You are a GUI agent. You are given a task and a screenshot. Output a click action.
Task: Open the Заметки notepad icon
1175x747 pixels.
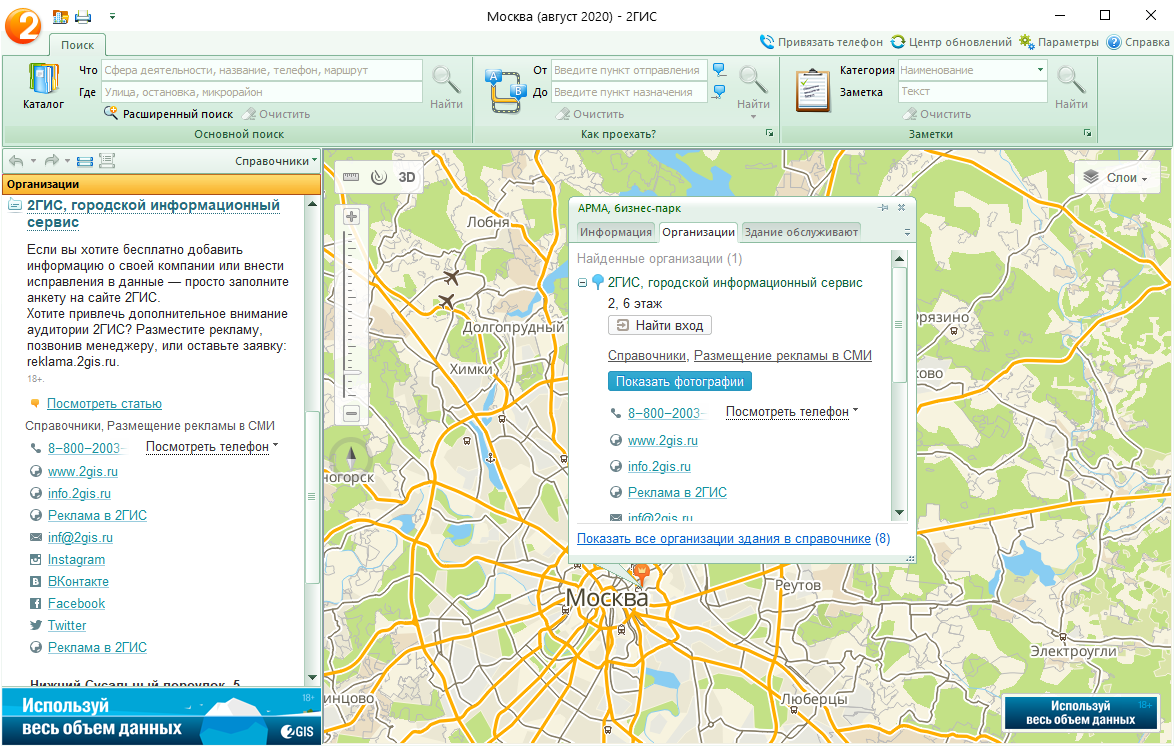click(812, 90)
